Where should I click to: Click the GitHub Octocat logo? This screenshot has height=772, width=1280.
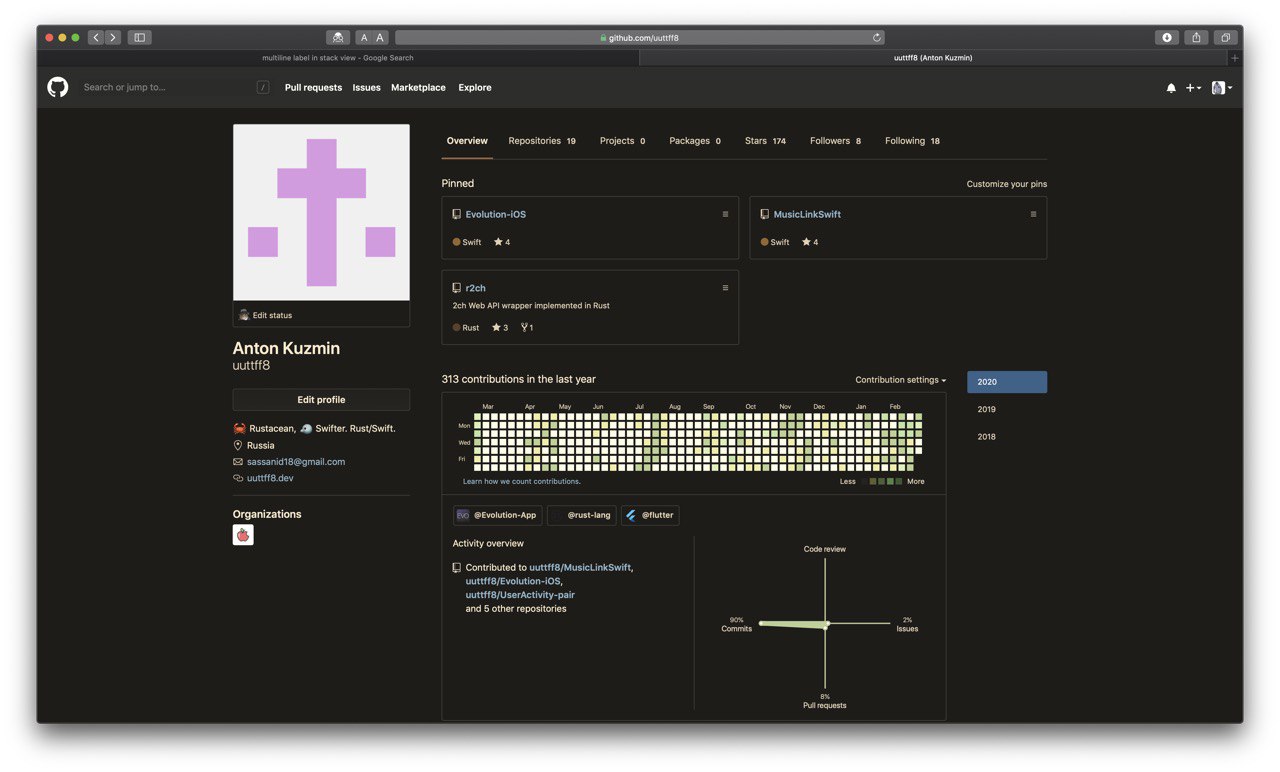coord(58,87)
